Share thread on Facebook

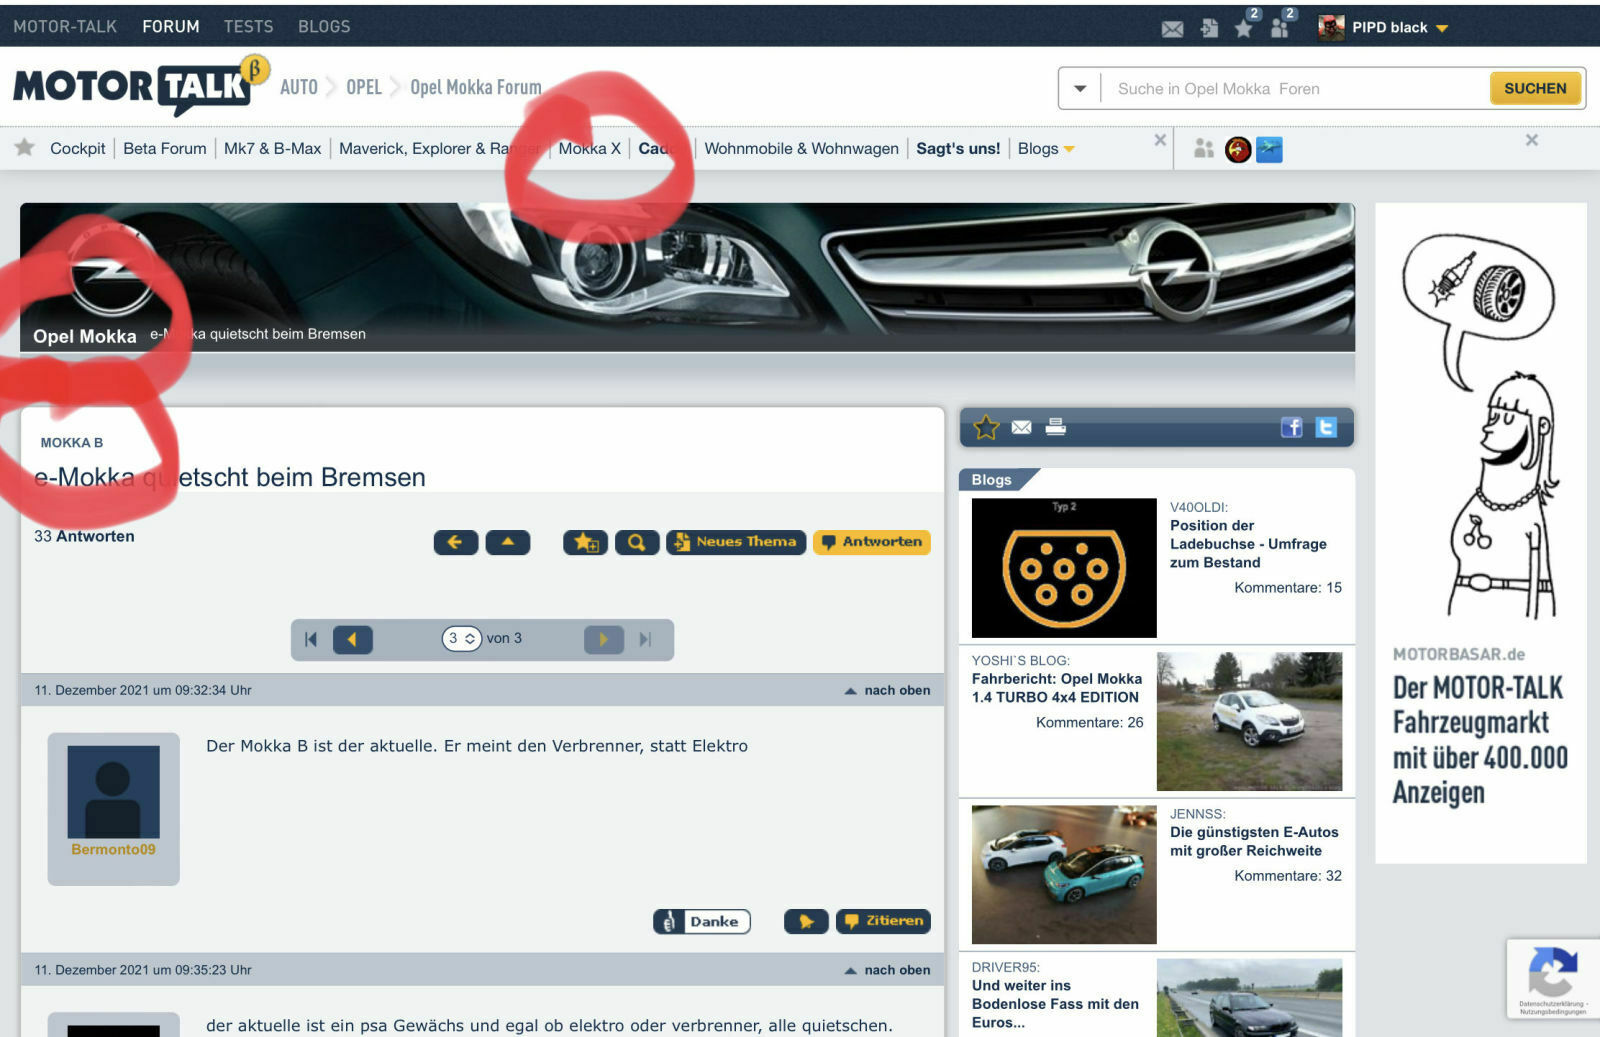[1292, 428]
